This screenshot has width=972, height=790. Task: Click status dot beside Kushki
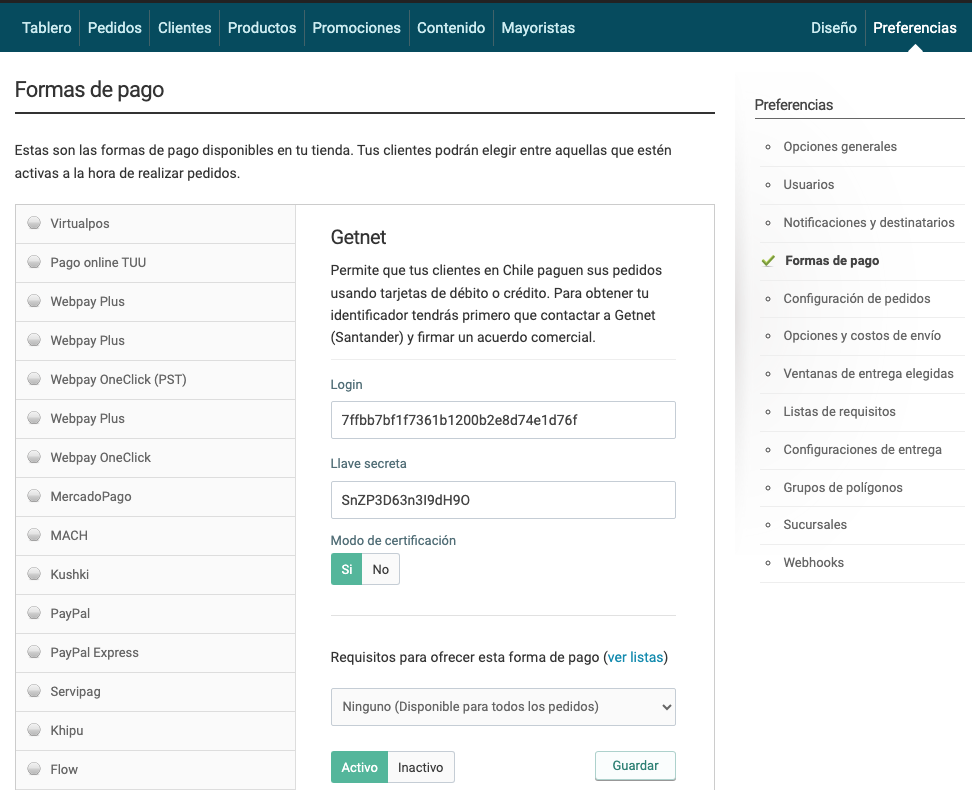coord(34,574)
